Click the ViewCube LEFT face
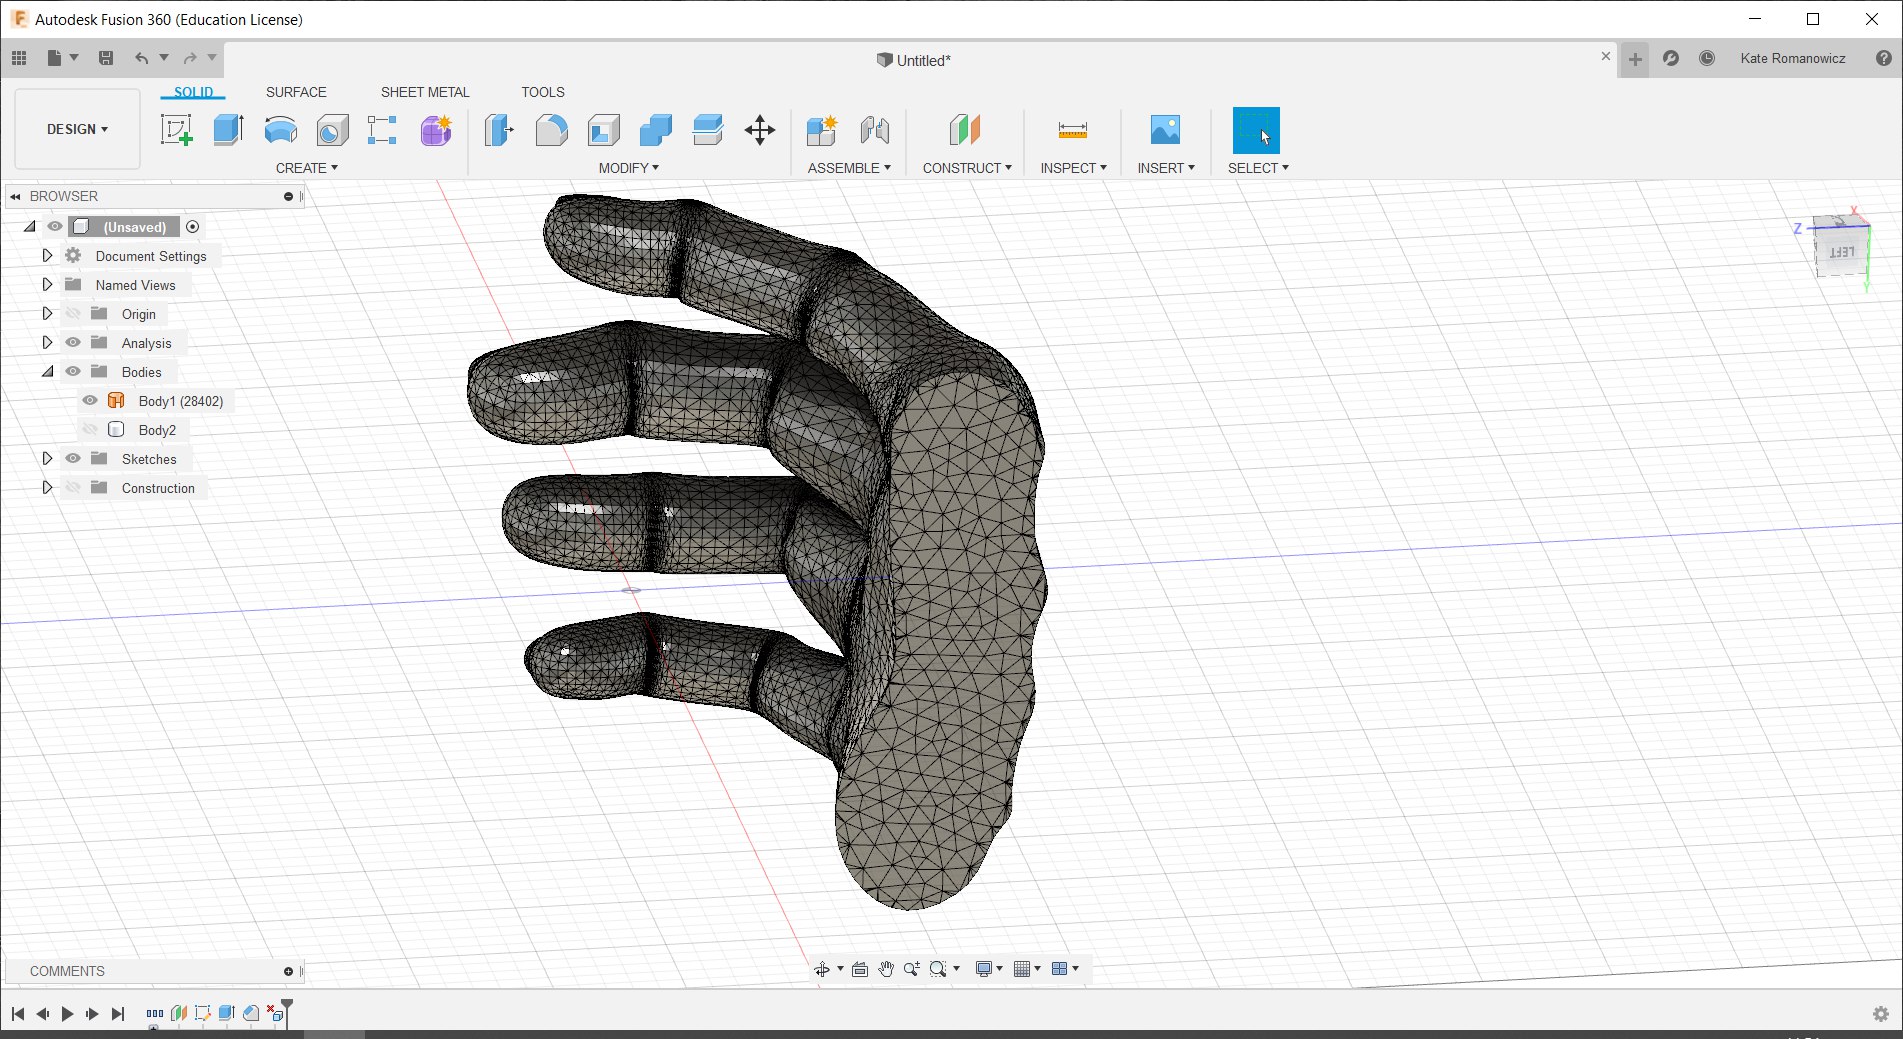The image size is (1903, 1039). coord(1840,252)
